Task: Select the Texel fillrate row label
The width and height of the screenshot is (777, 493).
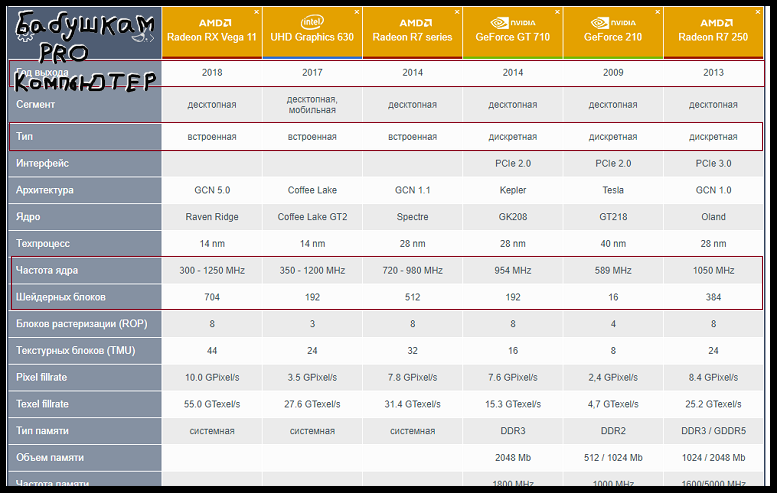Action: point(42,404)
